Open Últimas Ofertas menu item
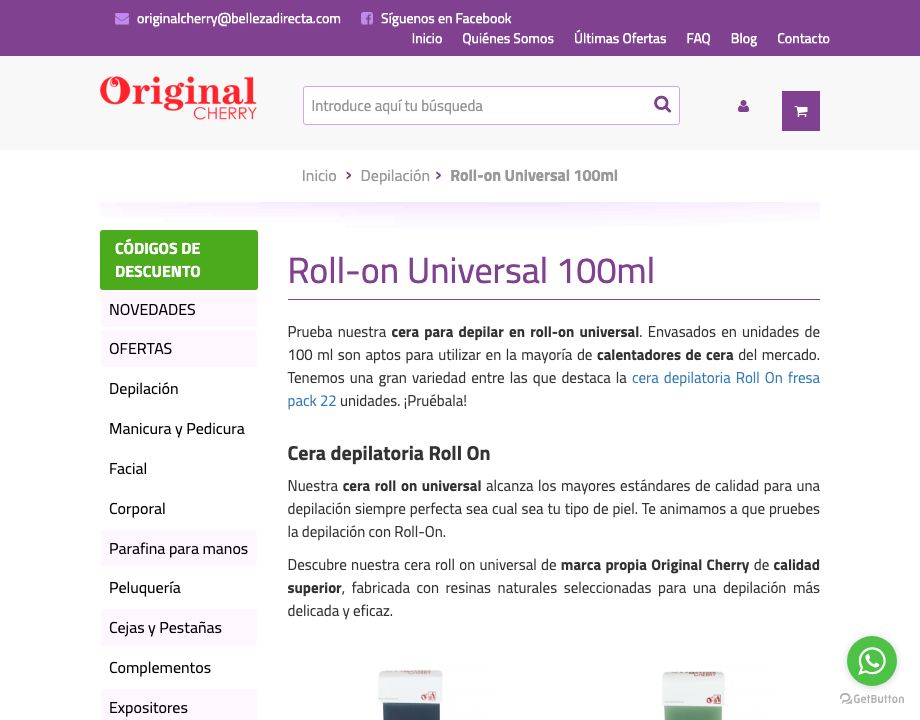This screenshot has width=920, height=720. [620, 39]
